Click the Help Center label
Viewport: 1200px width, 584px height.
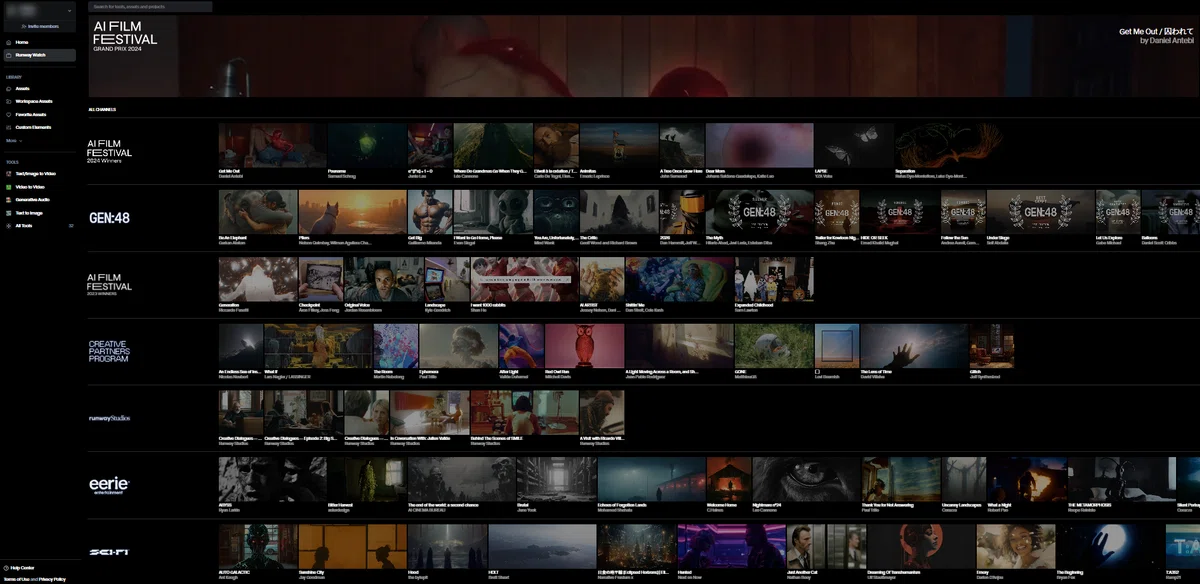point(22,567)
